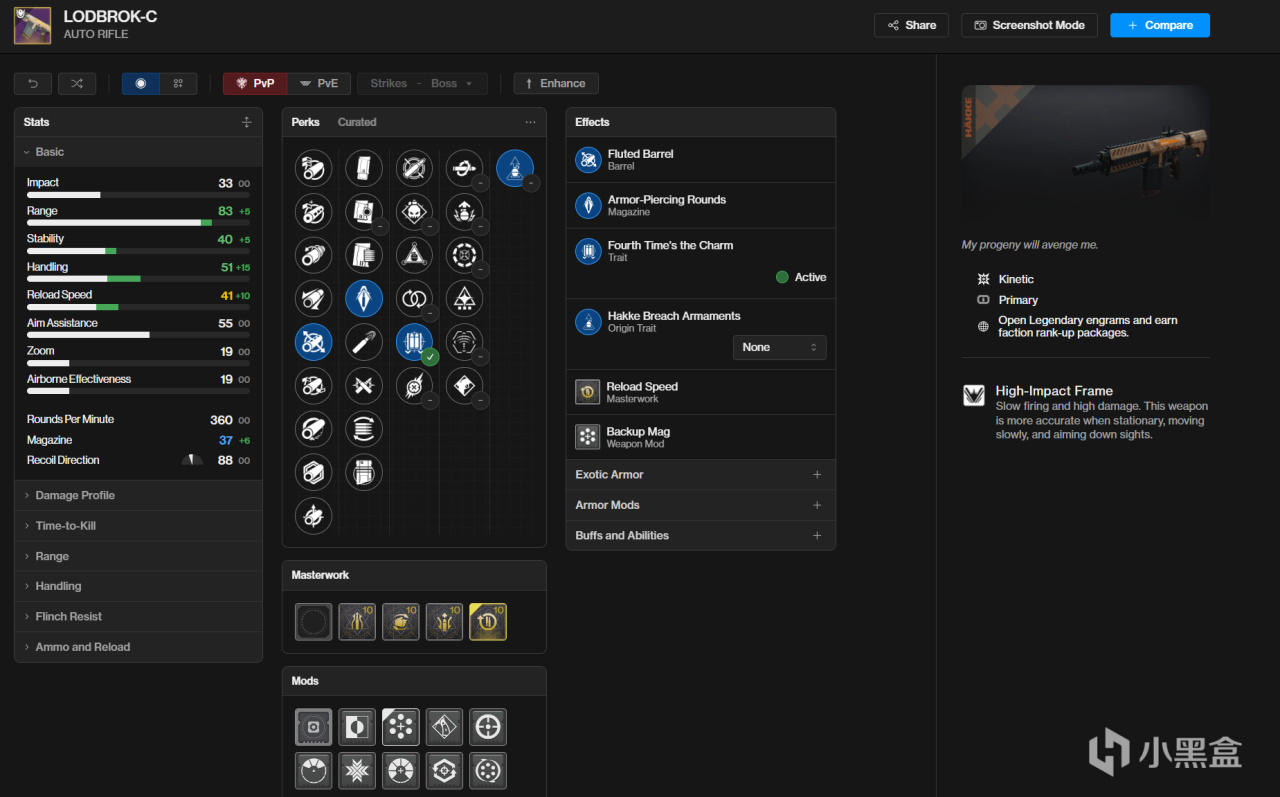
Task: Expand the Damage Profile section
Action: click(x=138, y=495)
